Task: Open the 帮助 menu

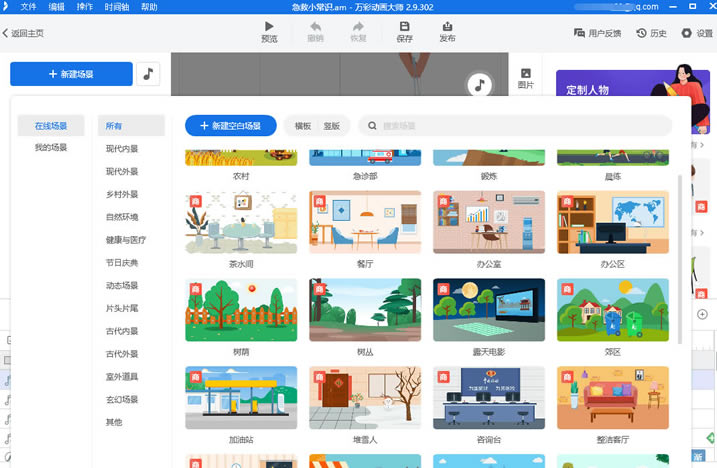Action: (x=149, y=7)
